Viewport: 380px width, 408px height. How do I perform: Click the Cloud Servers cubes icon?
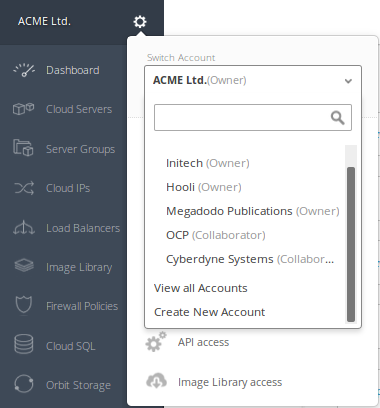pos(23,109)
